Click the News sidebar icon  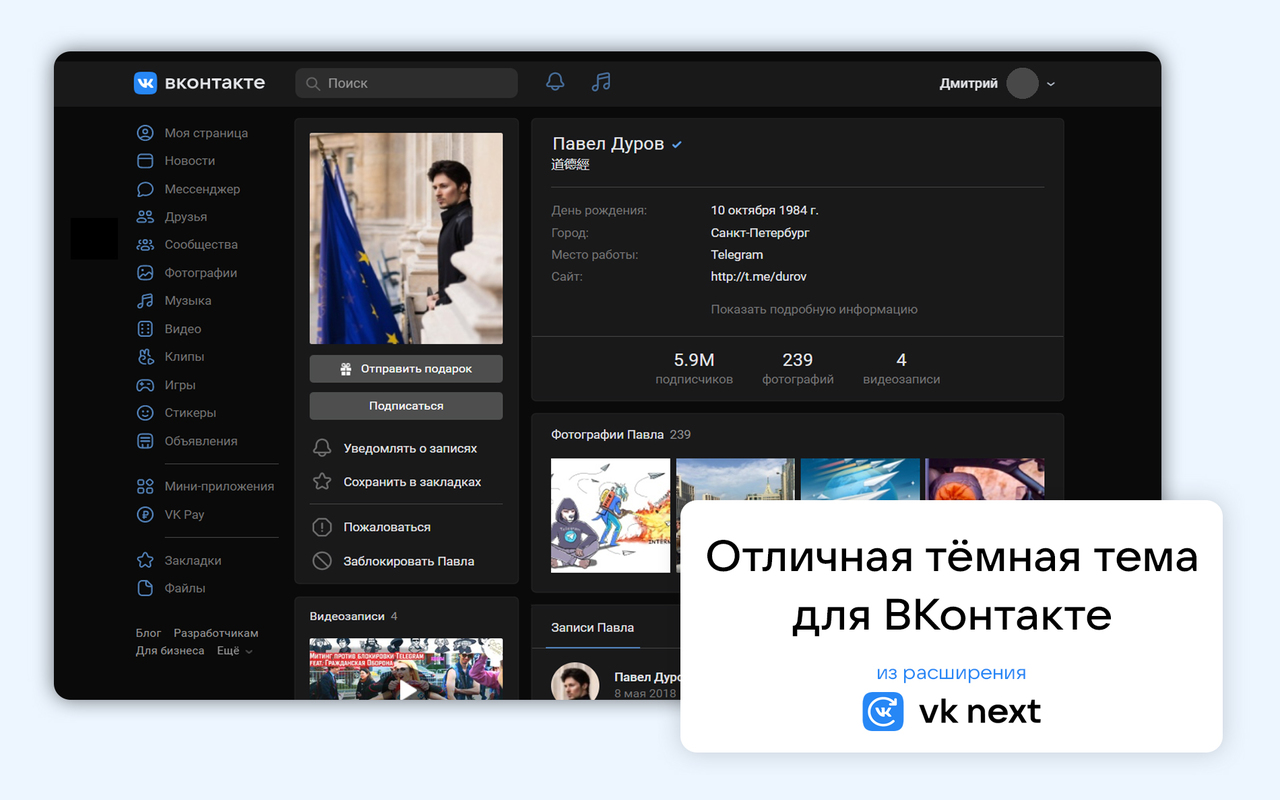click(x=145, y=161)
